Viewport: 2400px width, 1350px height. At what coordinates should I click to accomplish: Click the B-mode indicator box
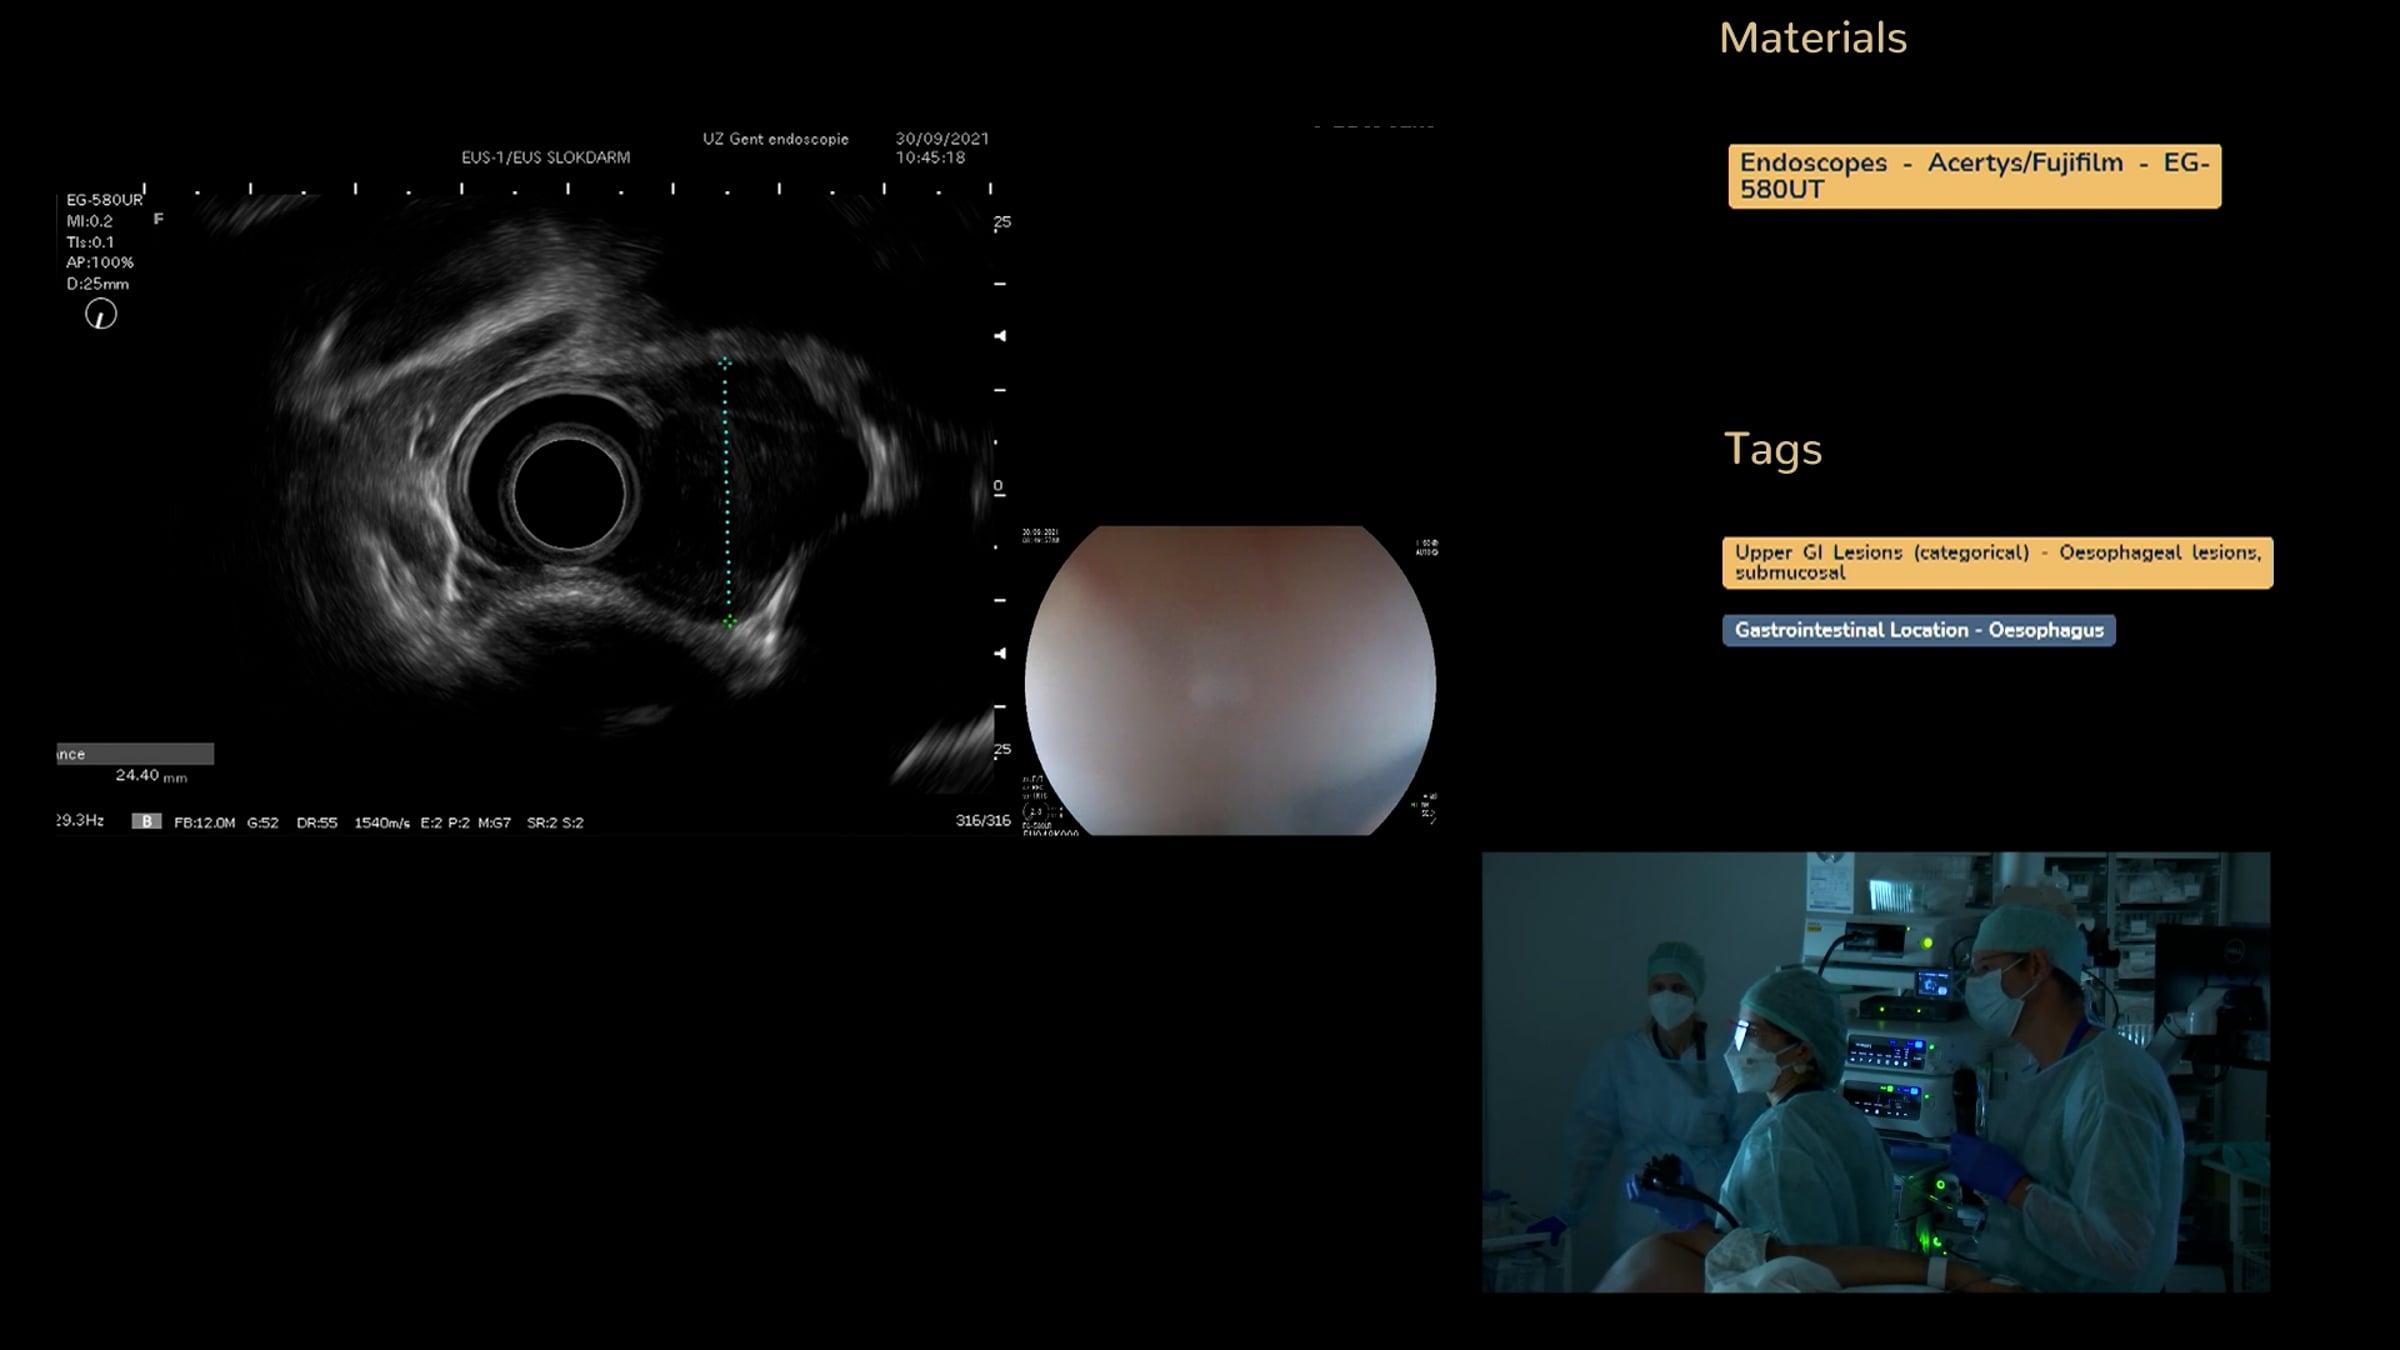coord(146,821)
